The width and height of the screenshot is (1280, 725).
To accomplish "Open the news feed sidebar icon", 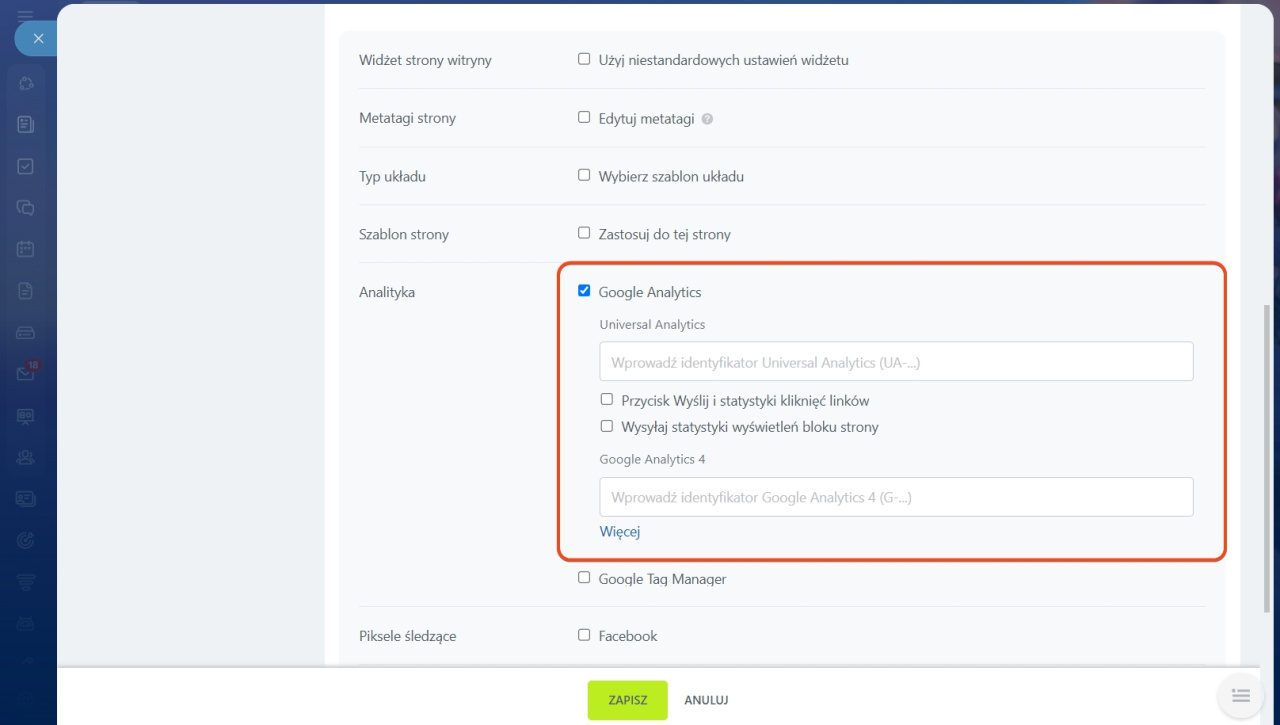I will (x=26, y=125).
